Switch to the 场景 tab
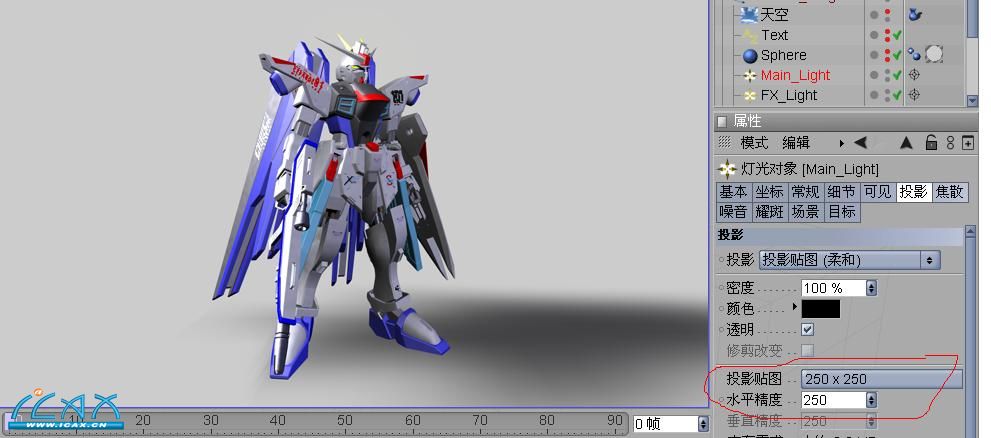Screen dimensions: 991x438 805,212
